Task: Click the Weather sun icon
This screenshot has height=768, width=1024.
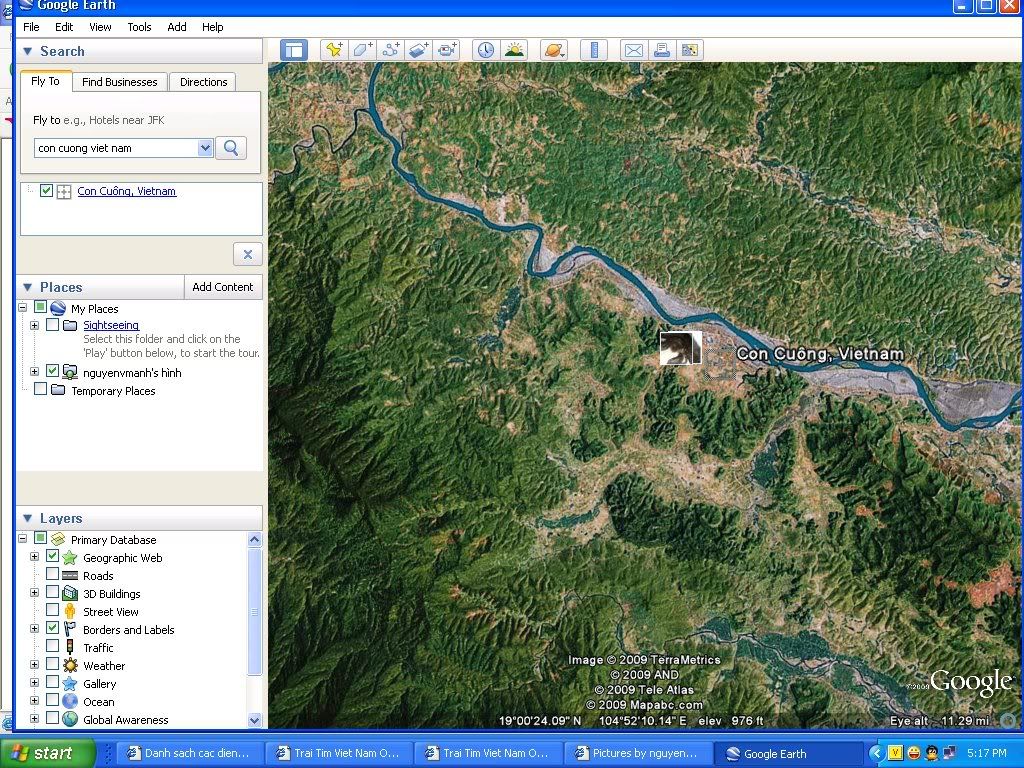Action: point(70,665)
